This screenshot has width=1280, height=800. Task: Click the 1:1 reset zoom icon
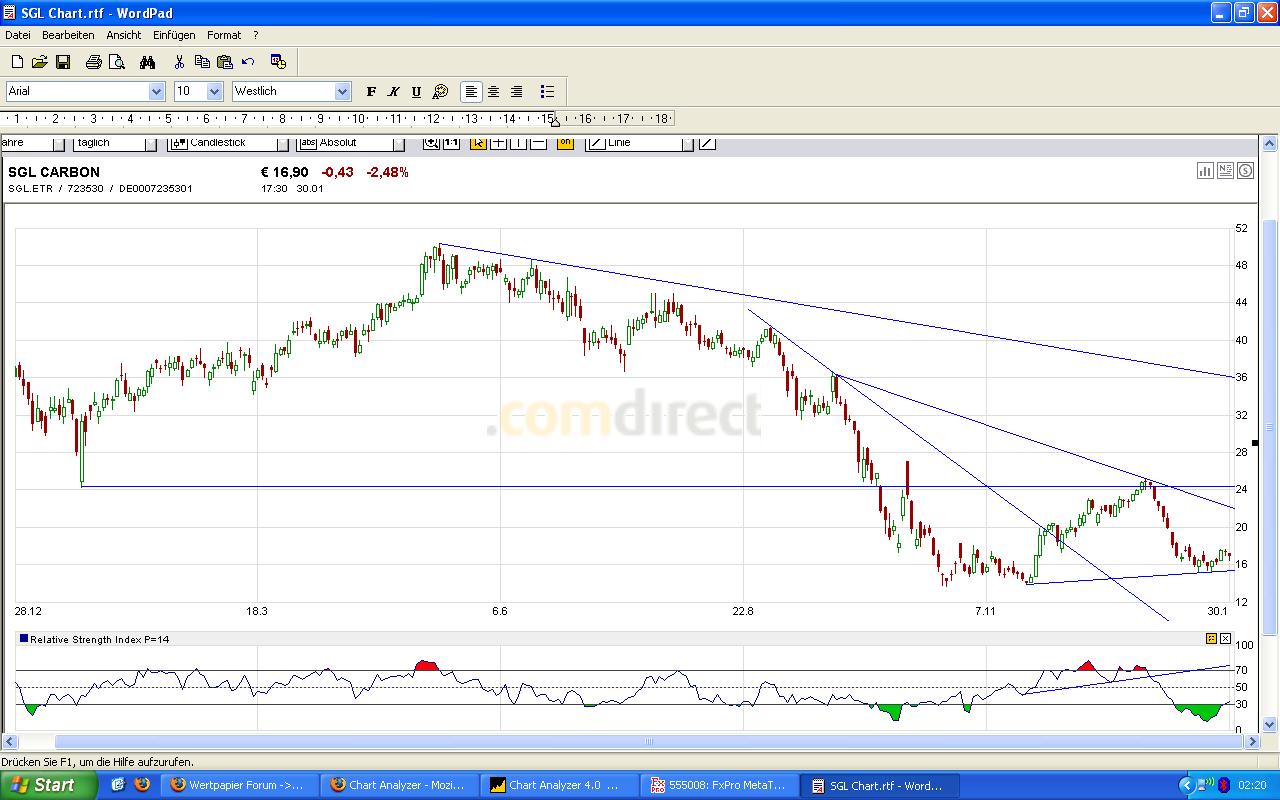pos(451,143)
